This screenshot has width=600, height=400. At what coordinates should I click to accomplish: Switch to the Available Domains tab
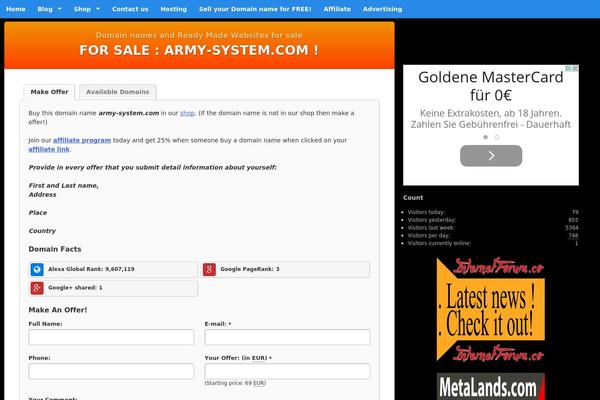point(117,92)
